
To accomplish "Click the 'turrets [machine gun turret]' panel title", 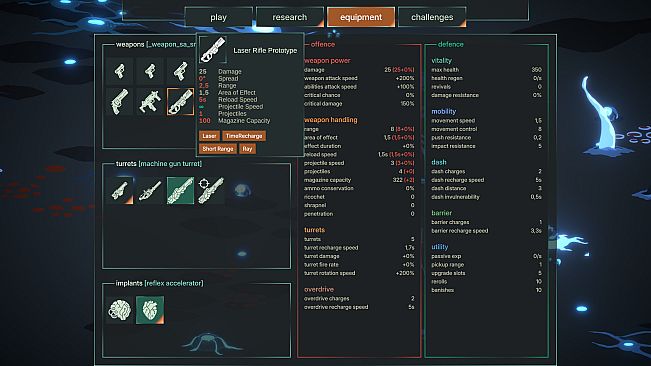I will pos(159,163).
